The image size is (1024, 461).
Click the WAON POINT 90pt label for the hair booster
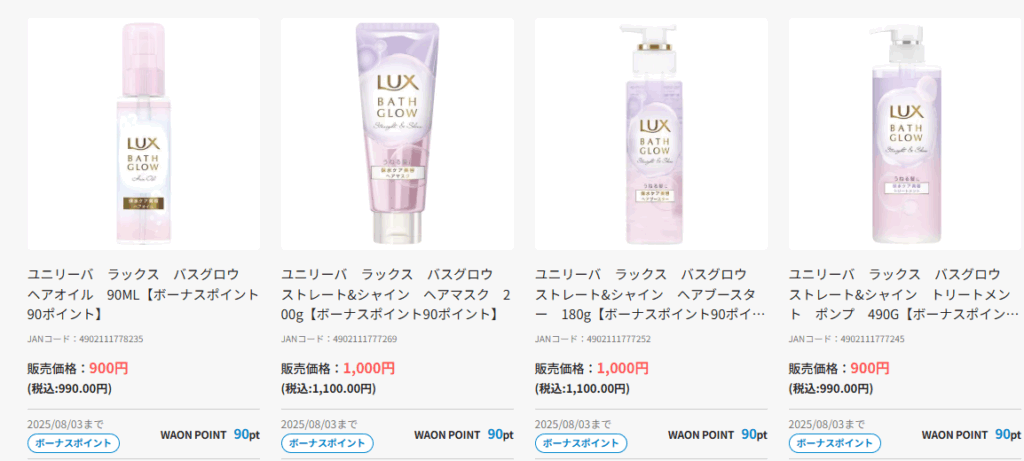pyautogui.click(x=718, y=434)
